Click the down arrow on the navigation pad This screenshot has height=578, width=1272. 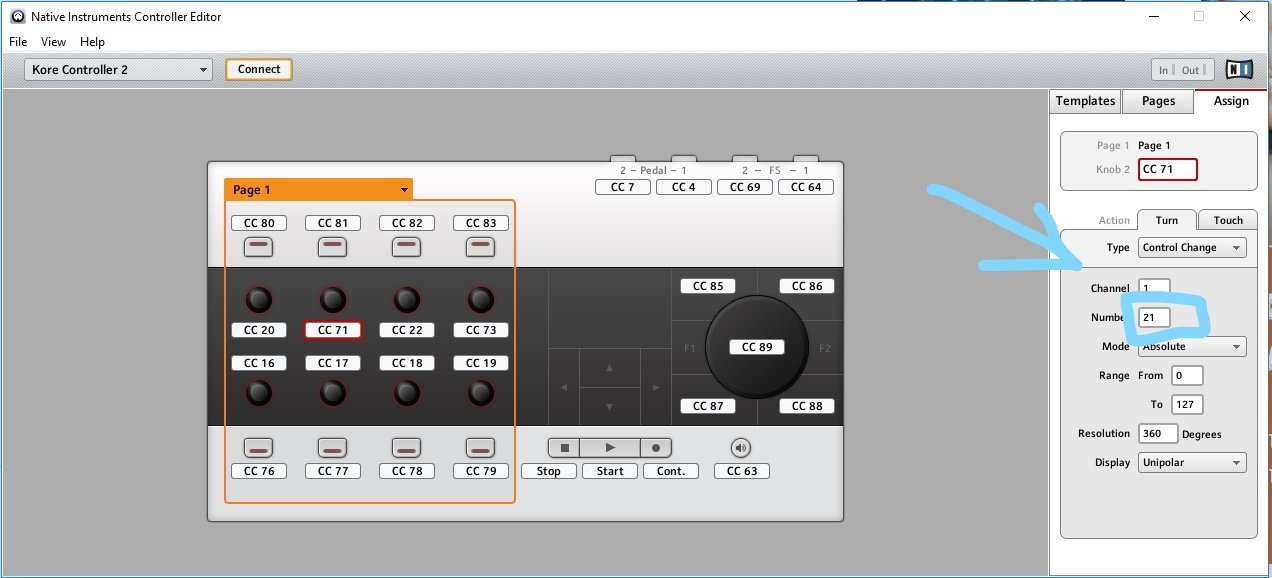[x=610, y=405]
